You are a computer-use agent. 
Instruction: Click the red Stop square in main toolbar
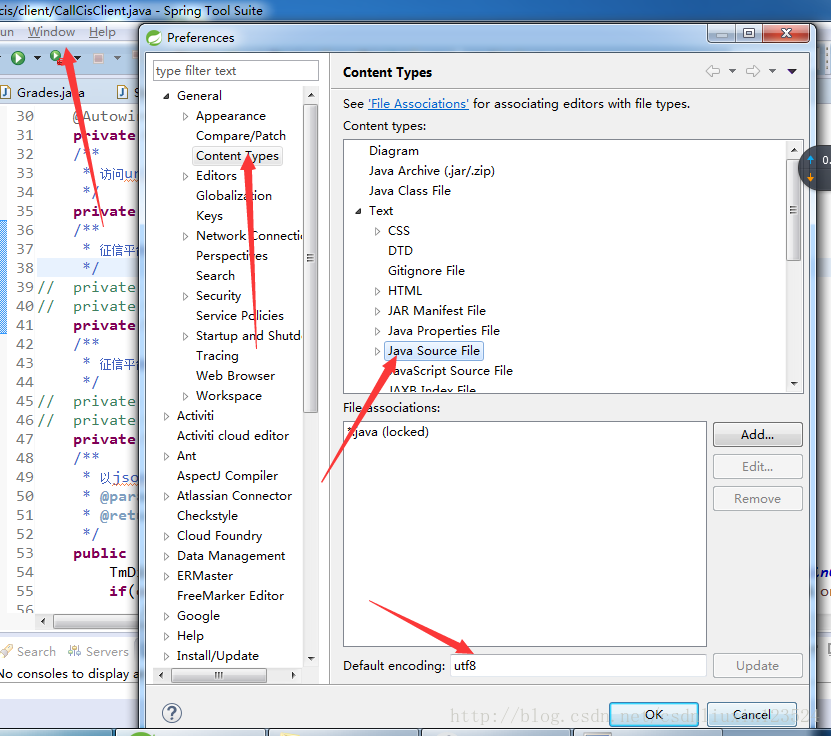click(x=98, y=58)
